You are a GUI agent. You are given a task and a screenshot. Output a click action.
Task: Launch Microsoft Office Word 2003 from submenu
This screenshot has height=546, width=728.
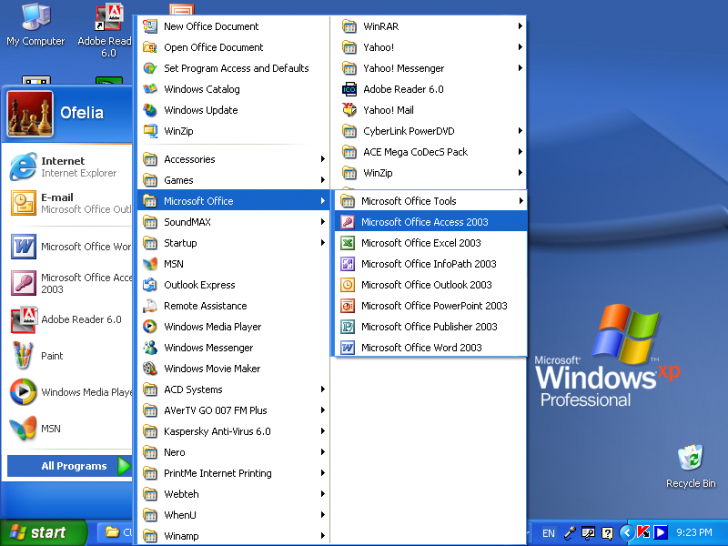pos(421,348)
